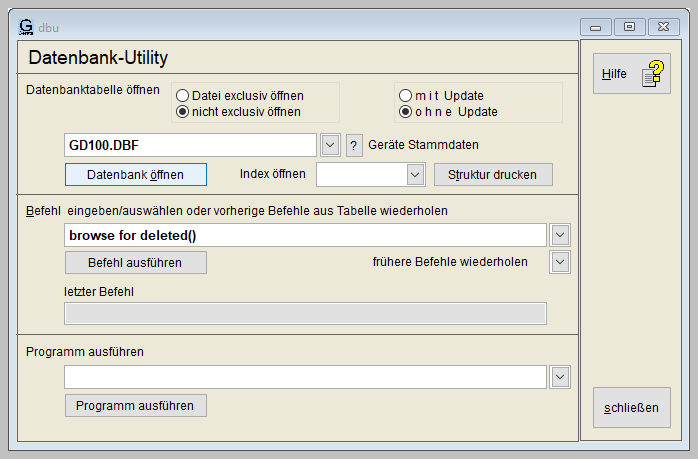Click the Hilfe button with question mark icon
The width and height of the screenshot is (698, 459).
(631, 74)
